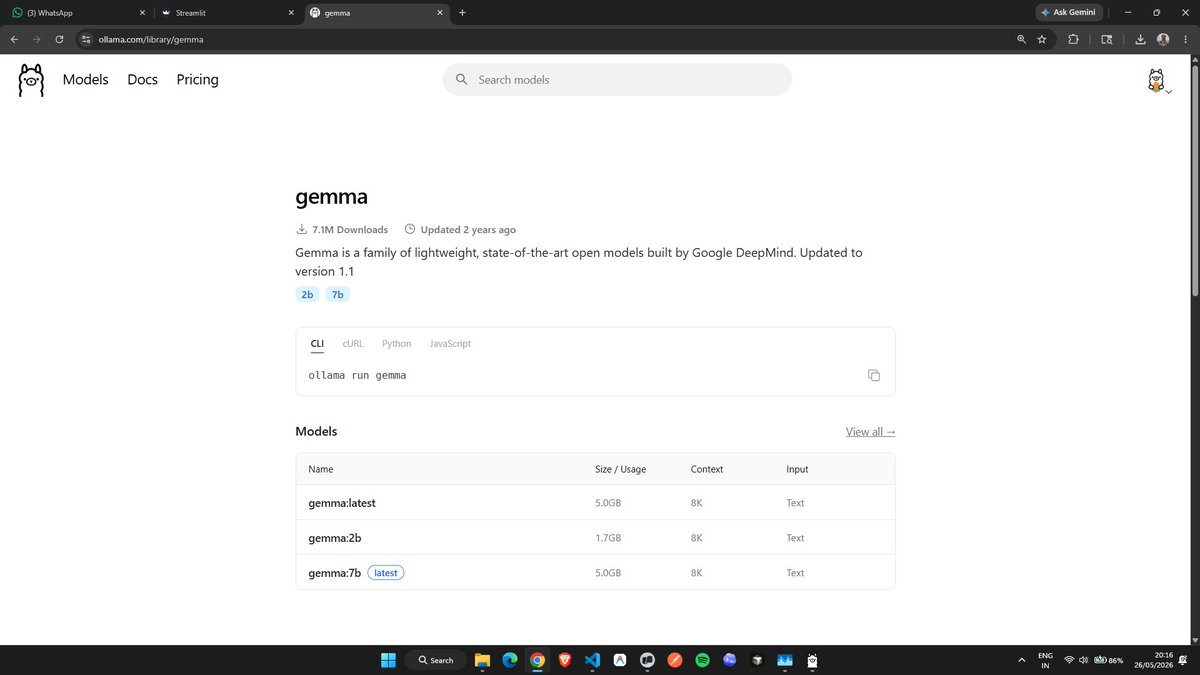Click the taskbar Search box
This screenshot has height=675, width=1200.
pos(436,660)
